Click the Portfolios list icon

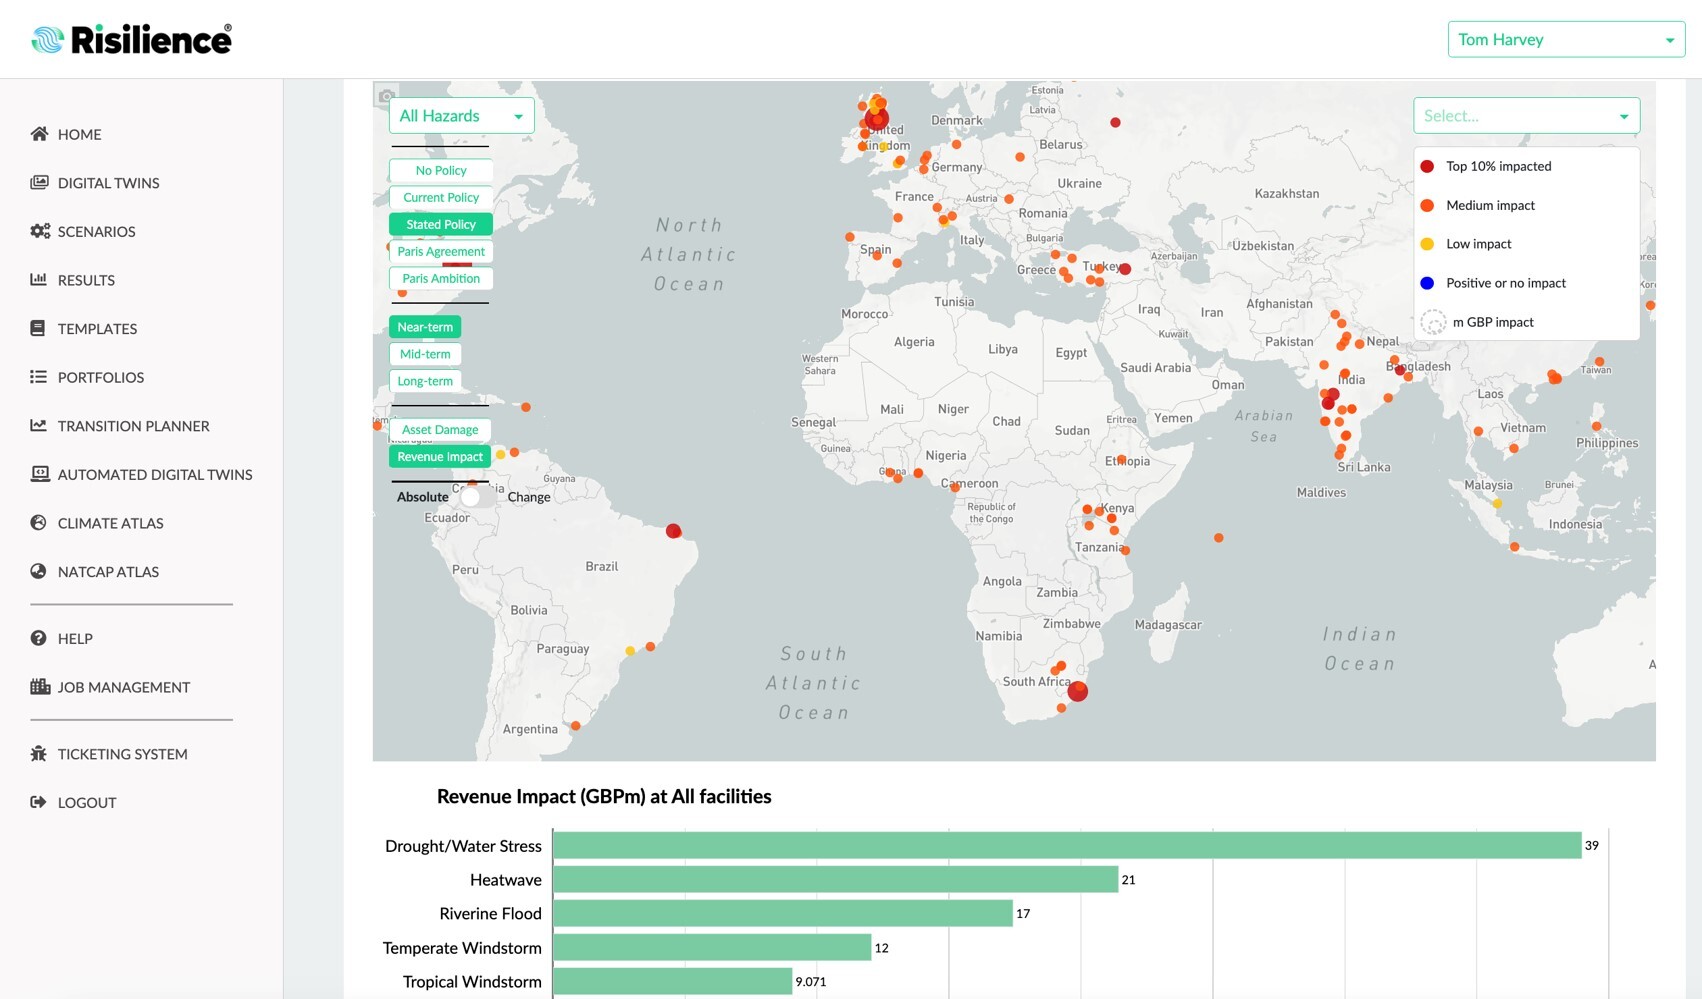coord(39,377)
